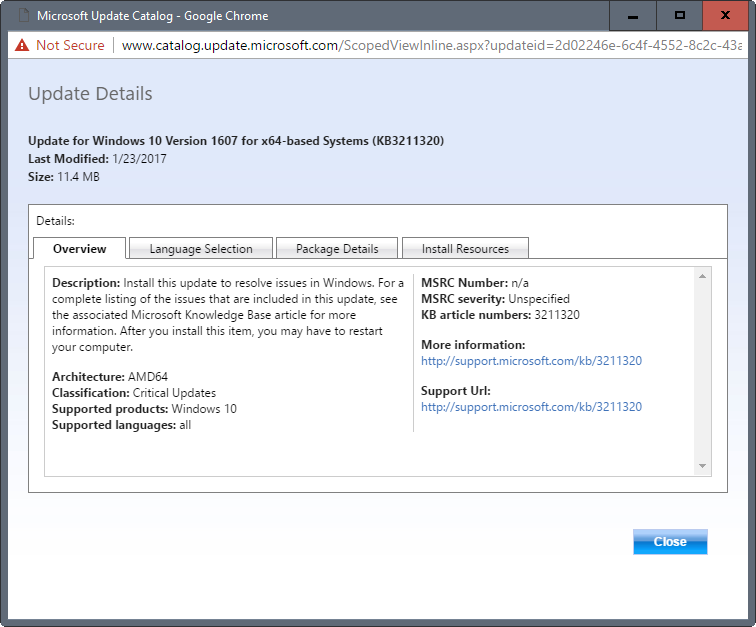Click the MSRC severity Unspecified text
The height and width of the screenshot is (627, 756).
[496, 299]
